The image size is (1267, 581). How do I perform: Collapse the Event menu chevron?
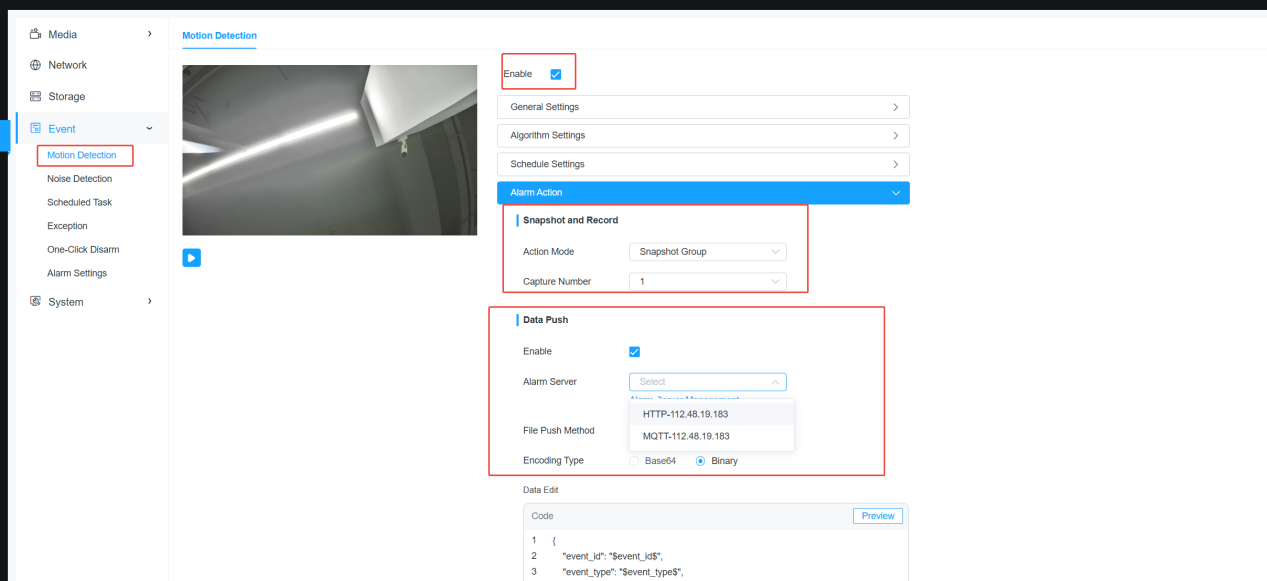coord(150,128)
